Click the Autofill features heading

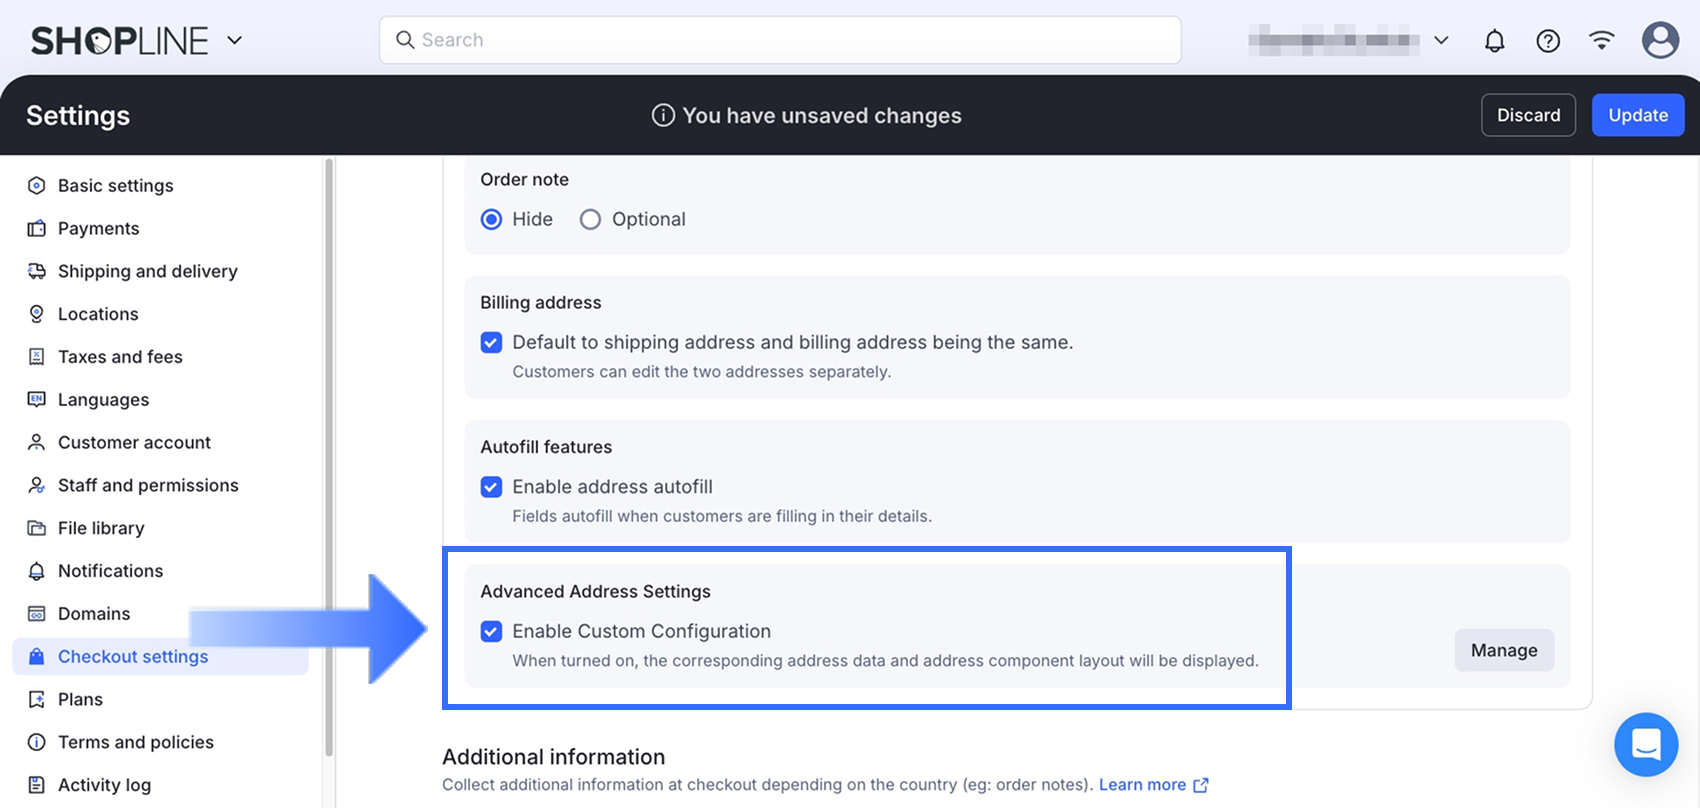click(546, 447)
